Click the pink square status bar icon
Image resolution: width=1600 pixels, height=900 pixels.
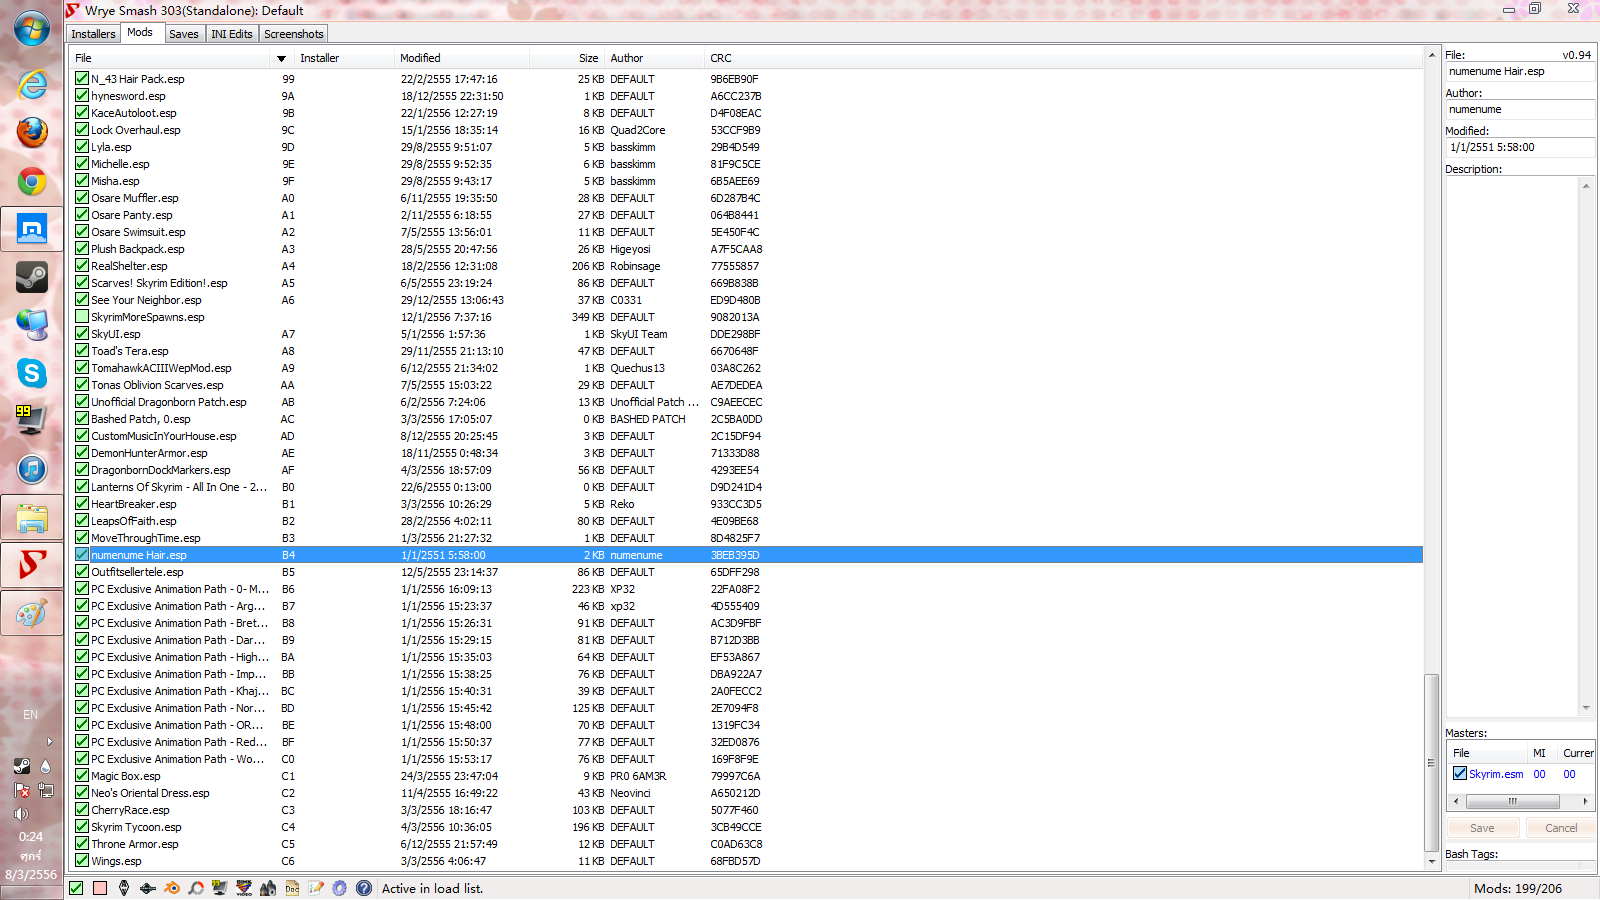coord(100,888)
